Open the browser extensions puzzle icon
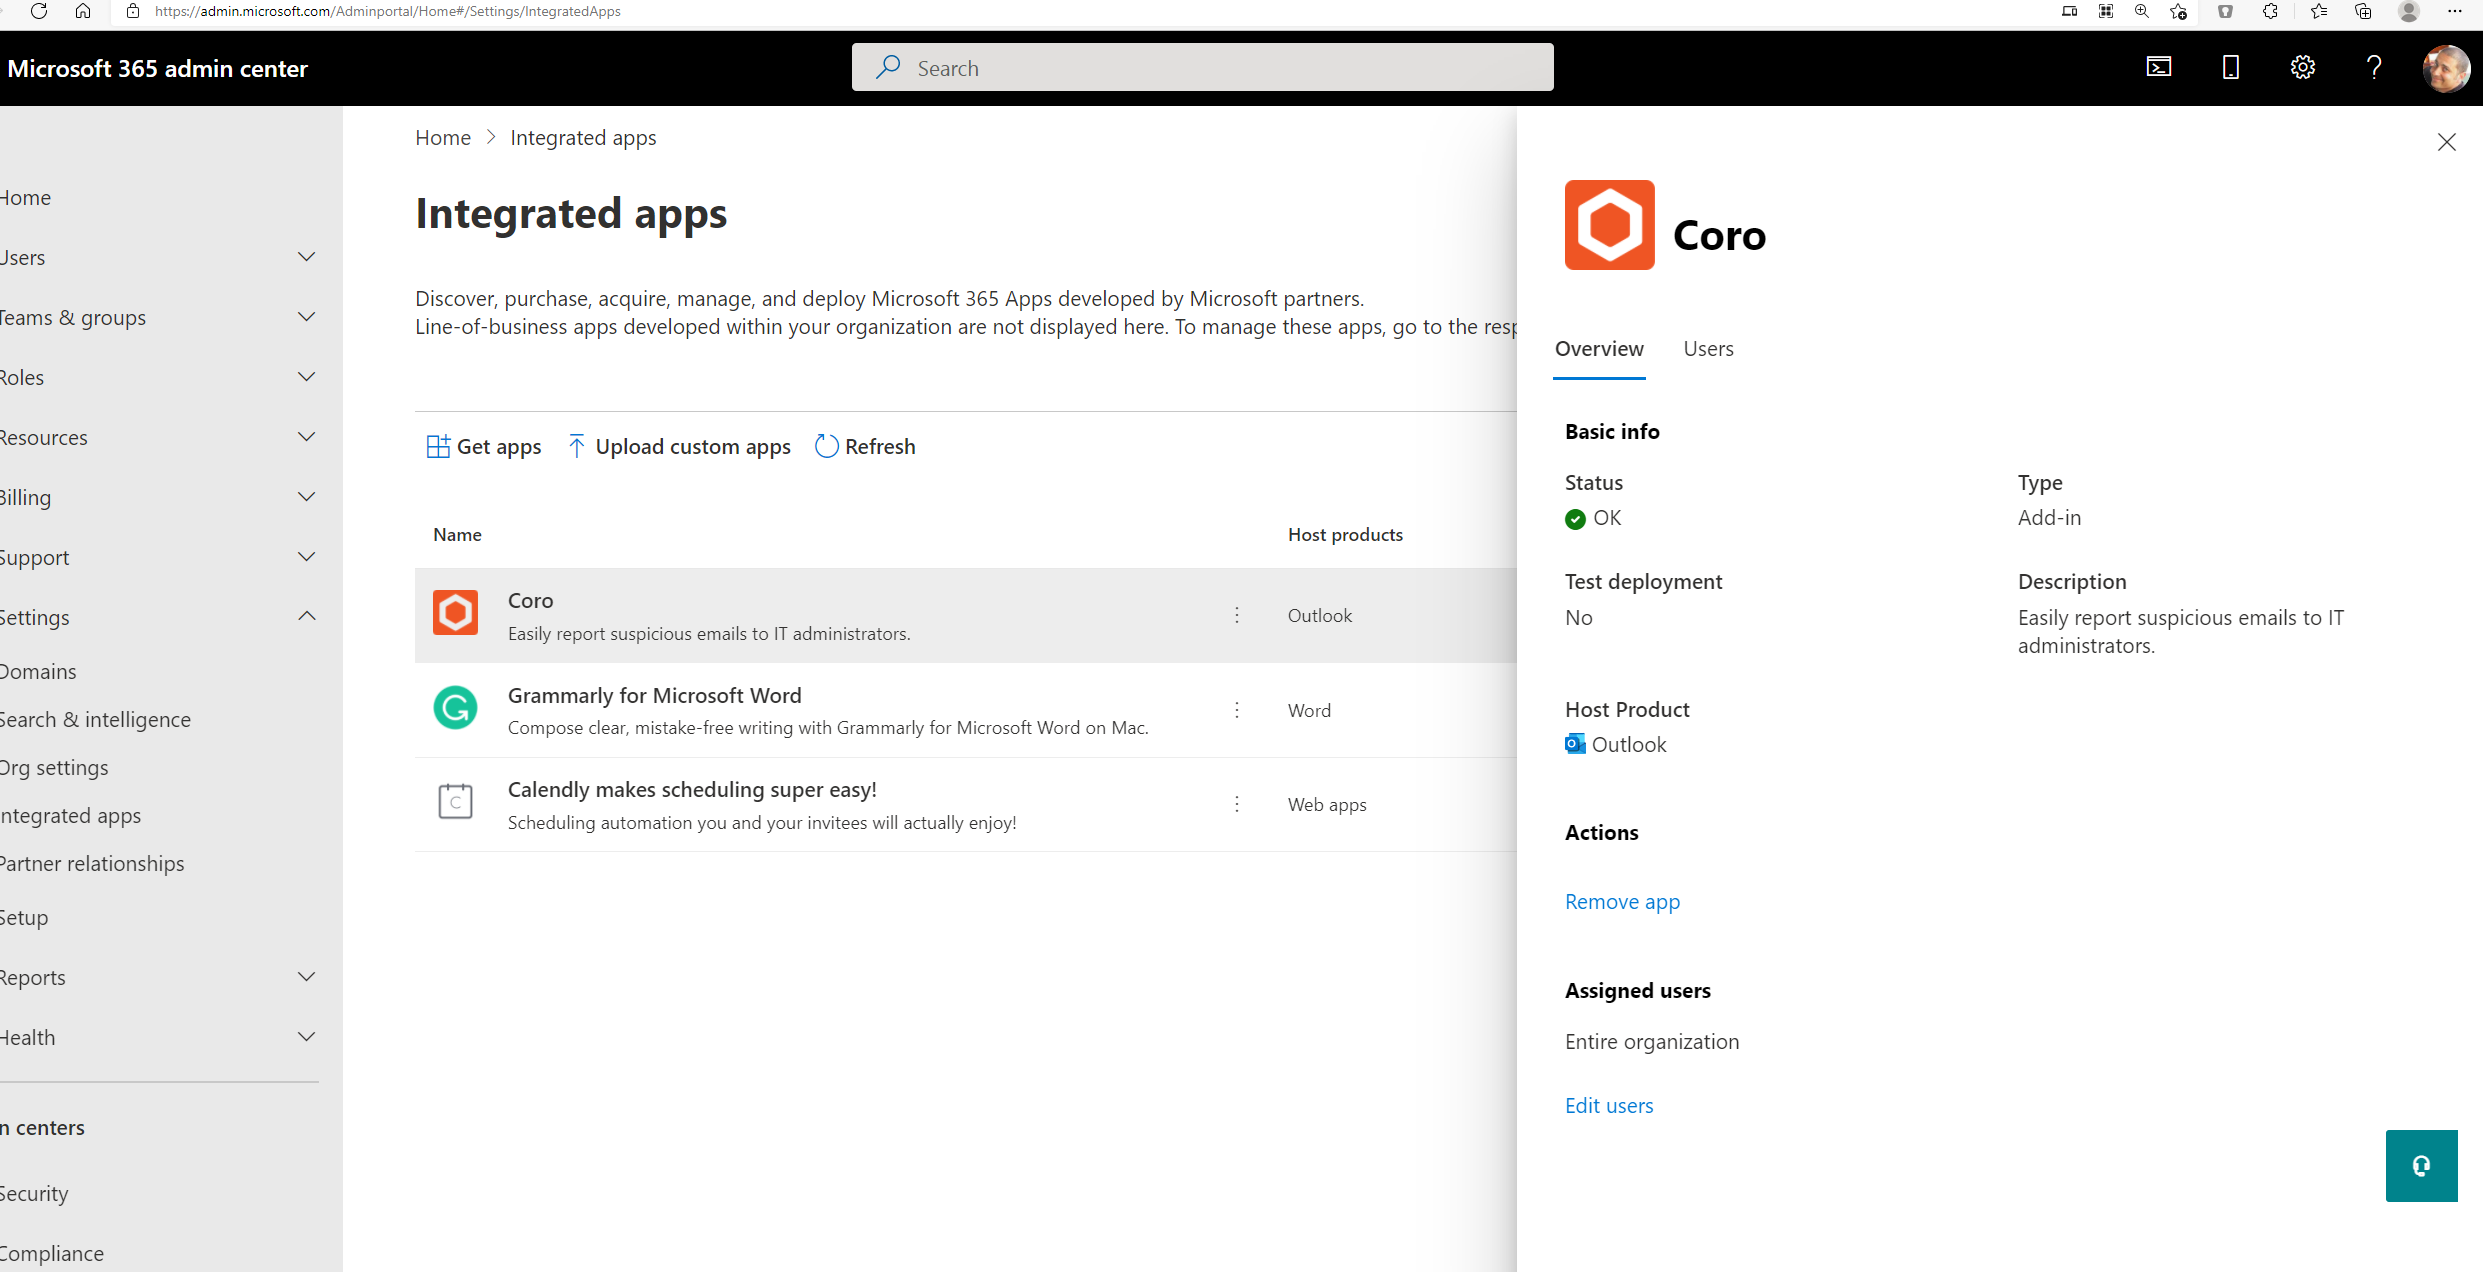Screen dimensions: 2483x1272 click(2270, 11)
